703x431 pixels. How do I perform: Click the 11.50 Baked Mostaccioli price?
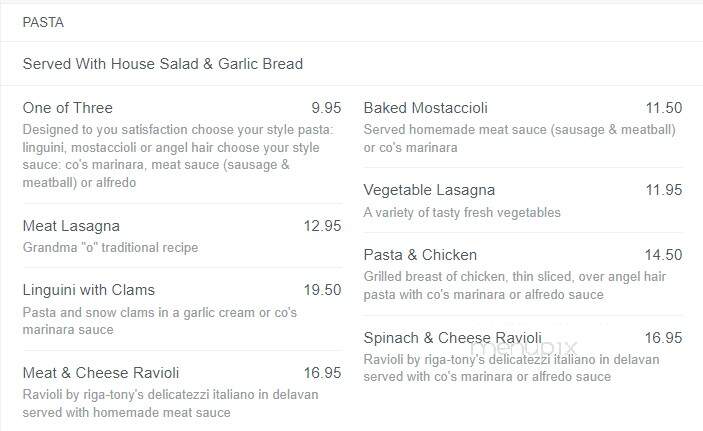coord(664,108)
